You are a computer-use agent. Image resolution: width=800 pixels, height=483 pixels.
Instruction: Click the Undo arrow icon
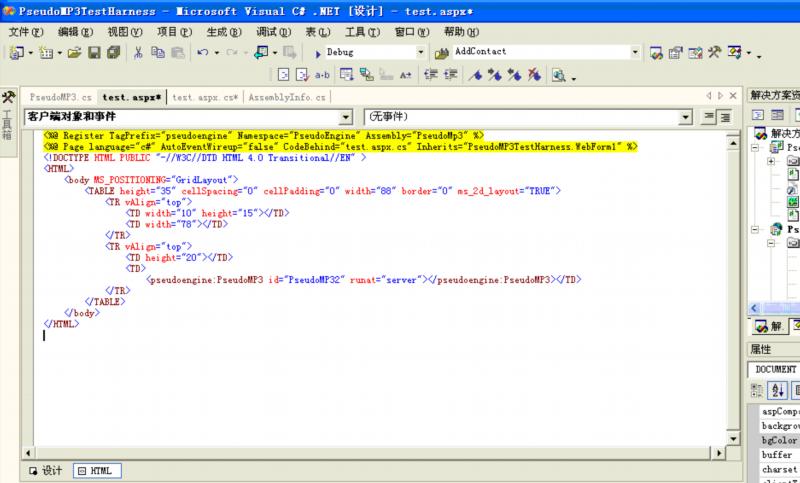(203, 52)
